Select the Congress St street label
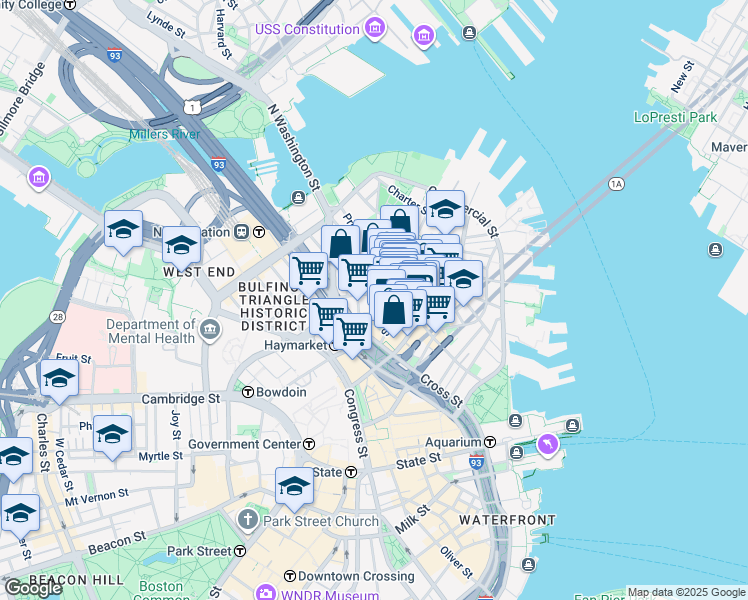The image size is (748, 600). tap(356, 423)
